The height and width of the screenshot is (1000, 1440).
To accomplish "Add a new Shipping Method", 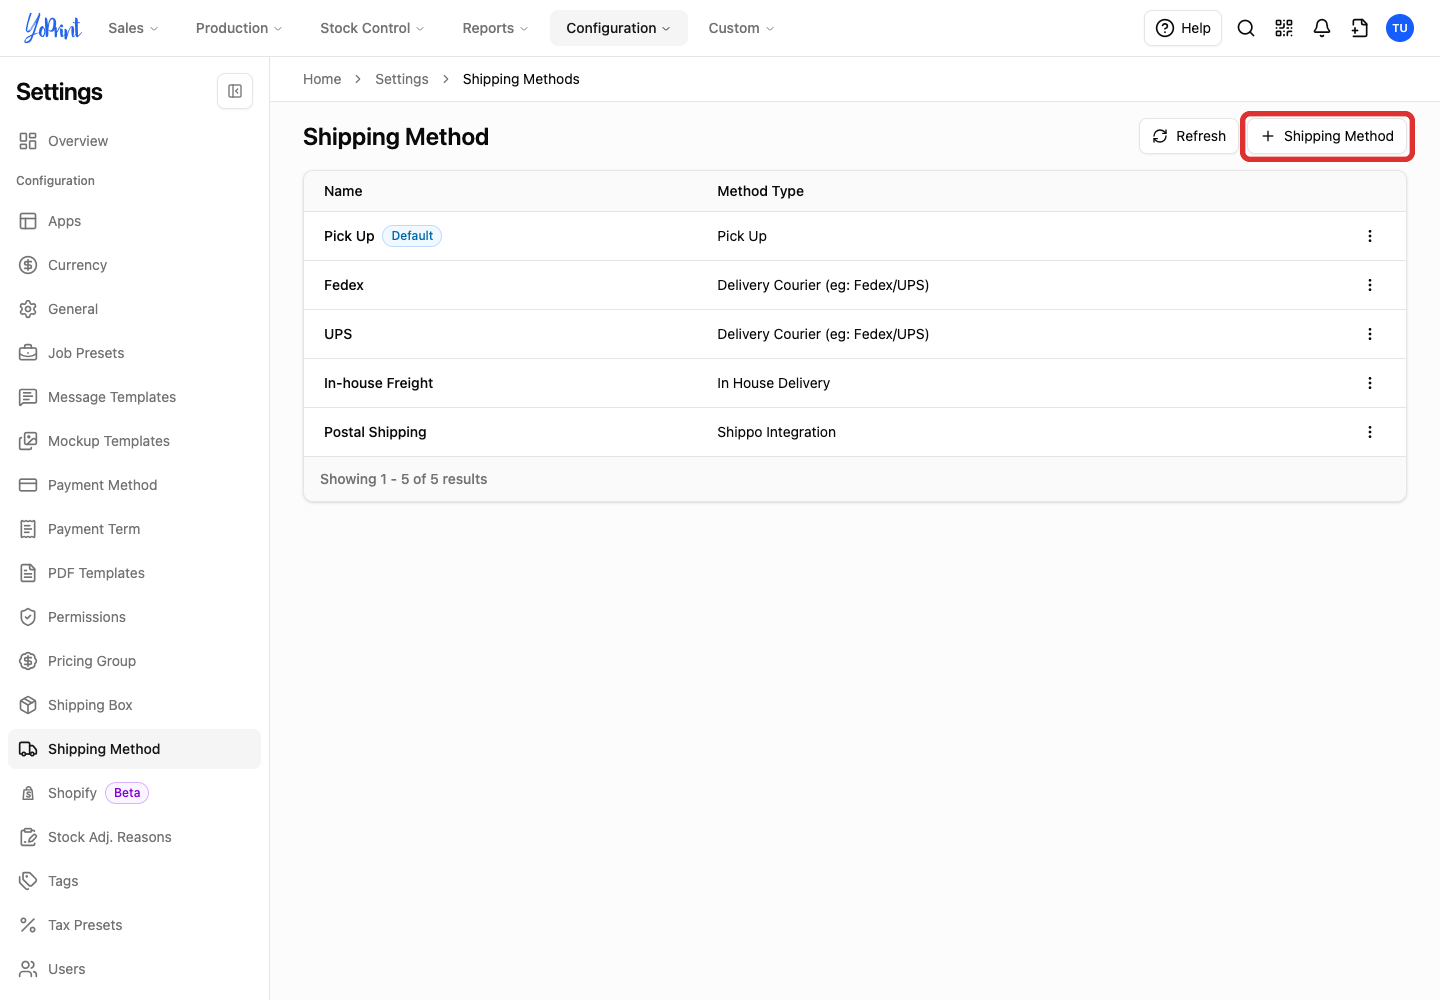I will [x=1327, y=136].
